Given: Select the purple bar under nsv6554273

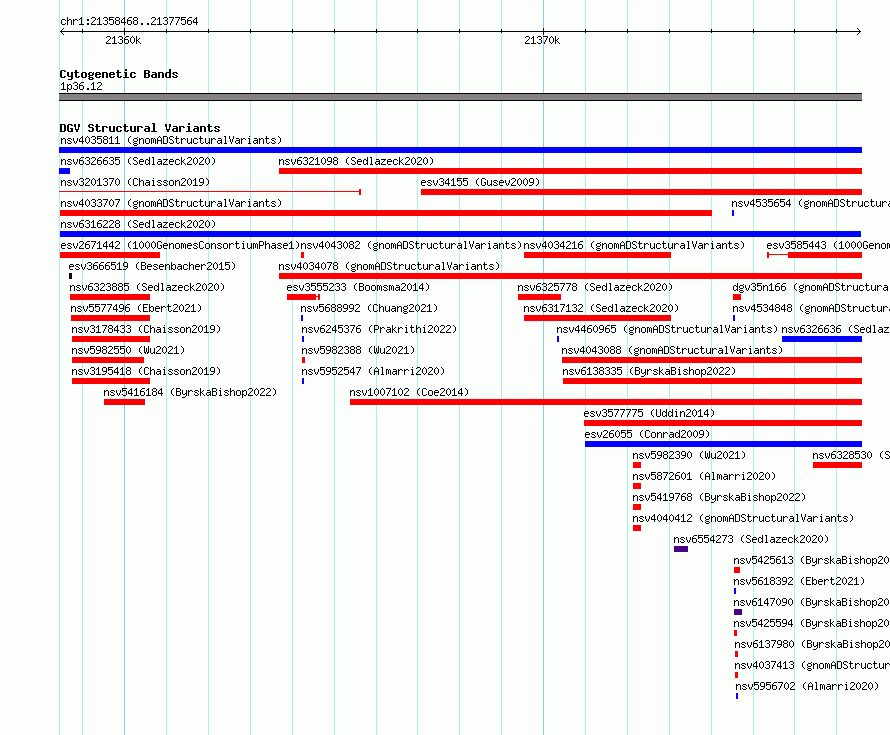Looking at the screenshot, I should pos(681,549).
